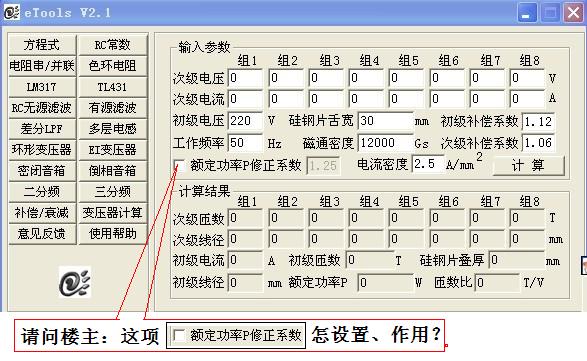Click the 次级电压 组2 input field
The image size is (587, 361).
pos(286,78)
